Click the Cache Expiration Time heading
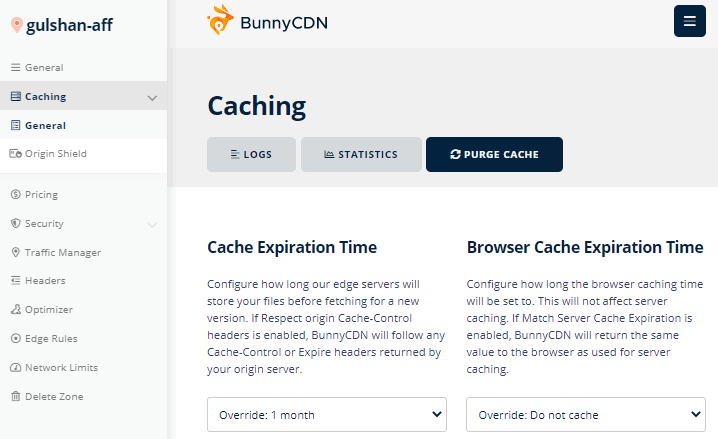Screen dimensions: 718x439 [x=292, y=247]
